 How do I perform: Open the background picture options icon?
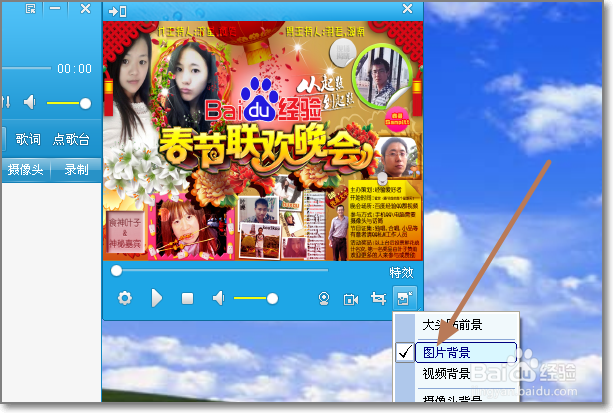click(x=405, y=299)
